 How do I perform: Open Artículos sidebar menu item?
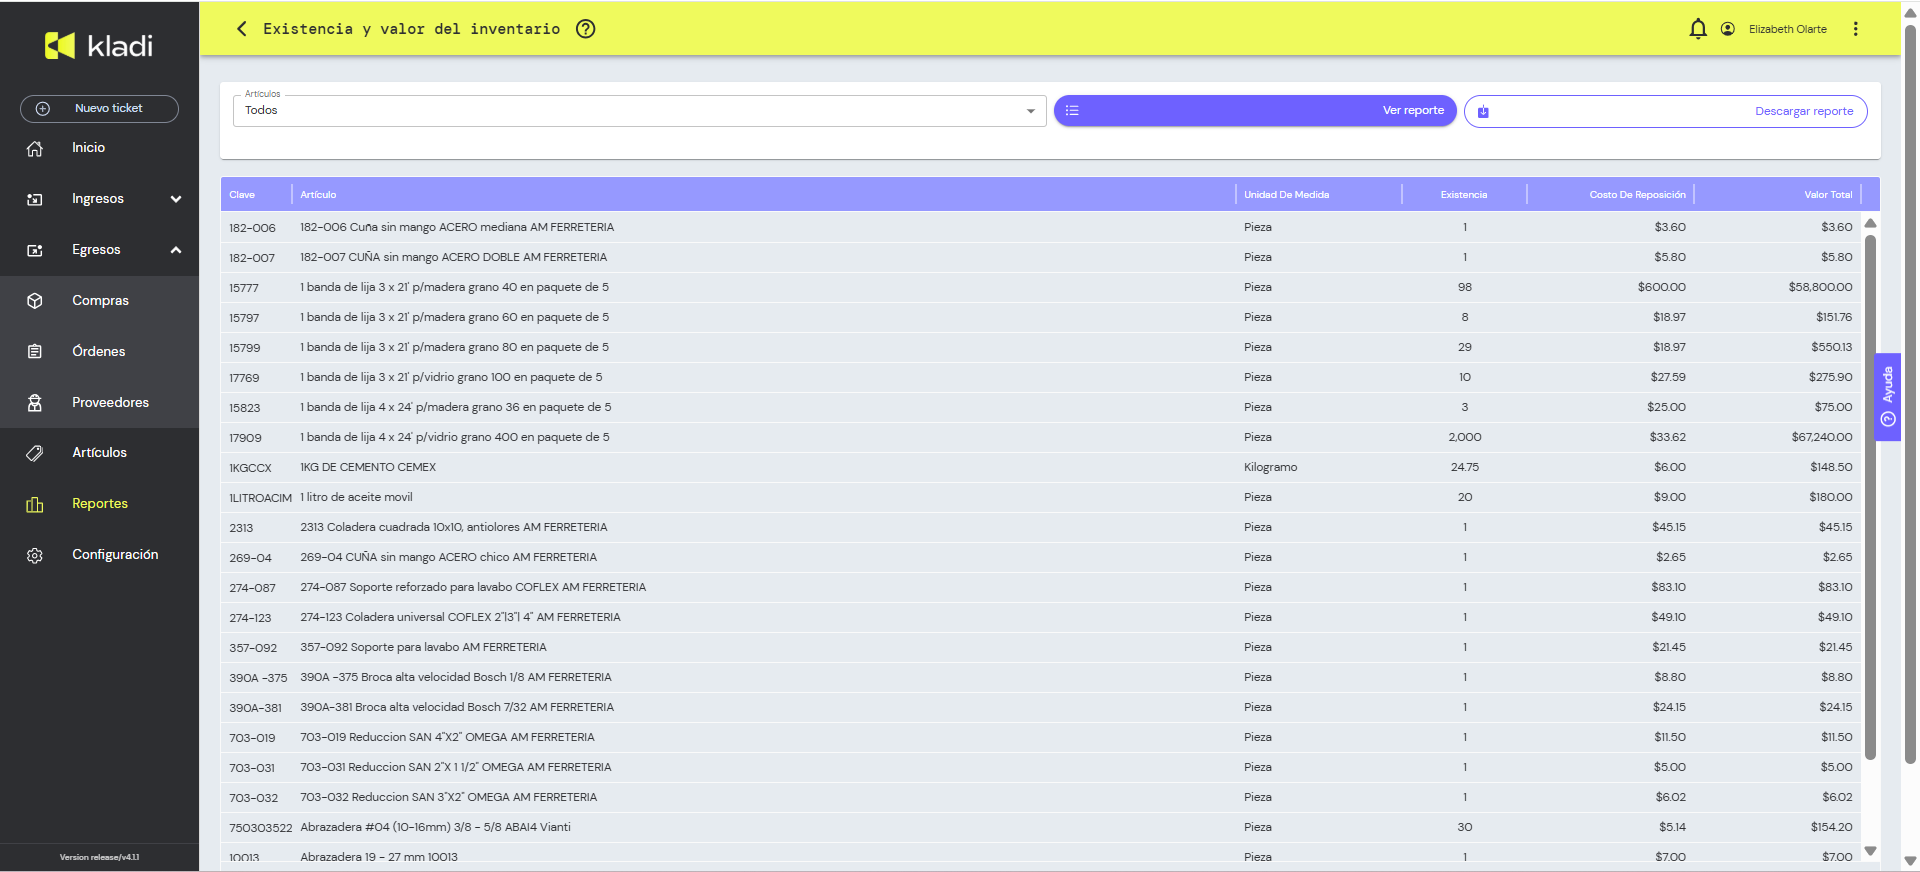point(99,453)
